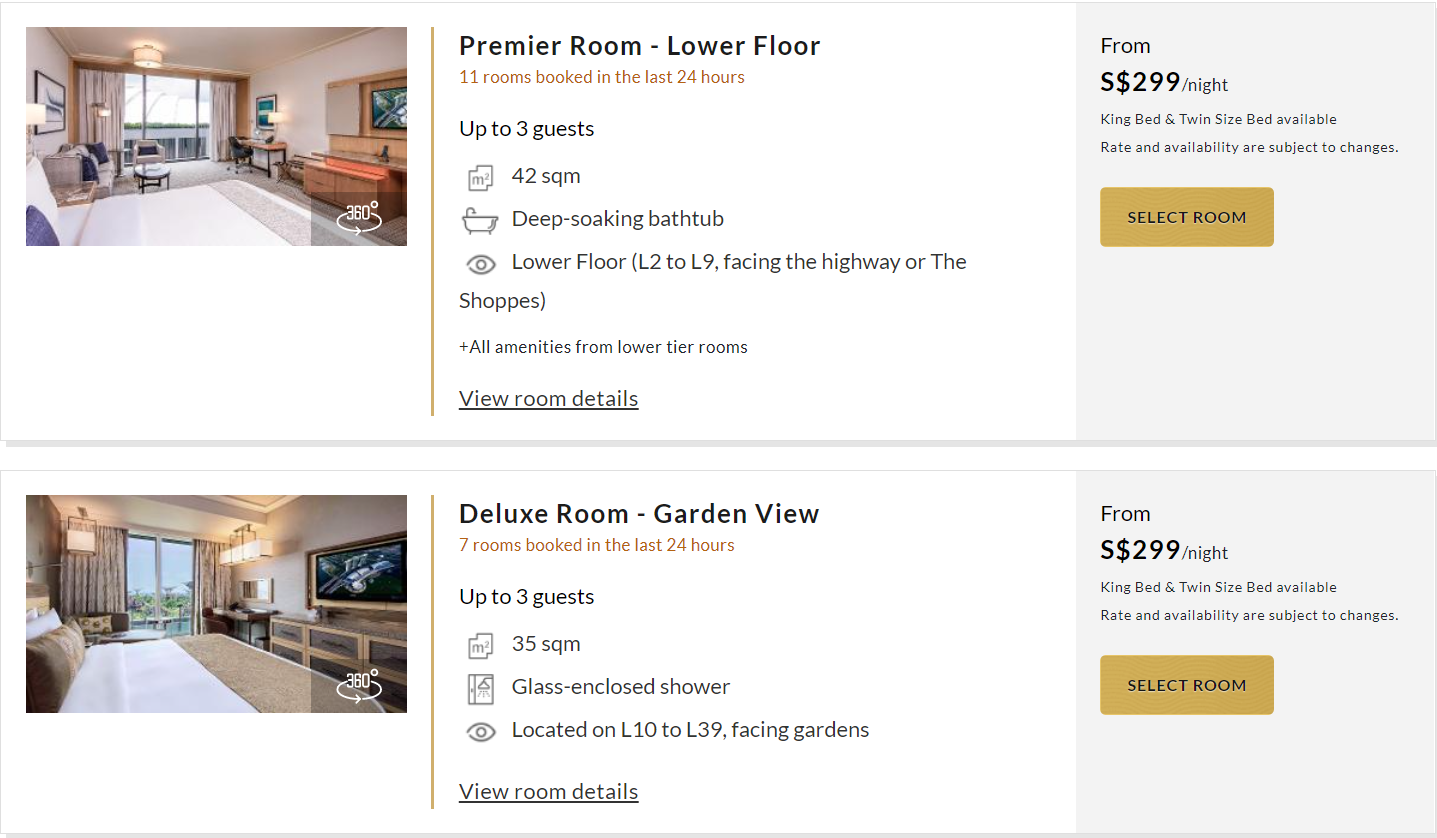Click Premier Room - Lower Floor title

pos(640,46)
